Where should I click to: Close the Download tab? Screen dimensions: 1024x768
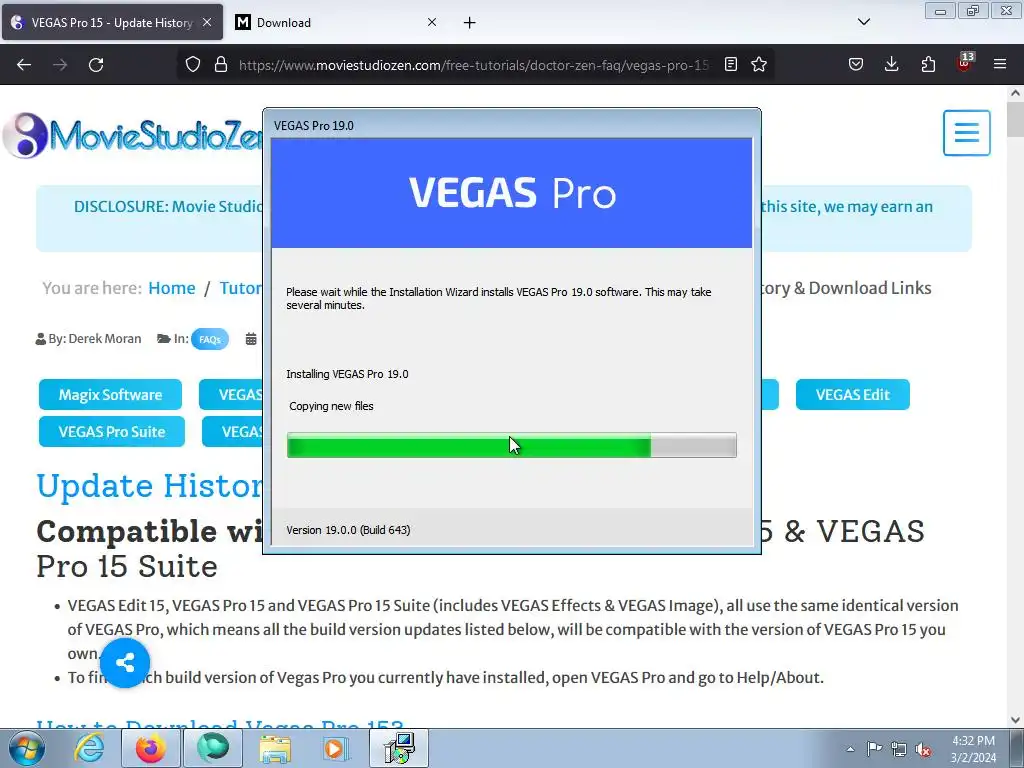tap(432, 22)
